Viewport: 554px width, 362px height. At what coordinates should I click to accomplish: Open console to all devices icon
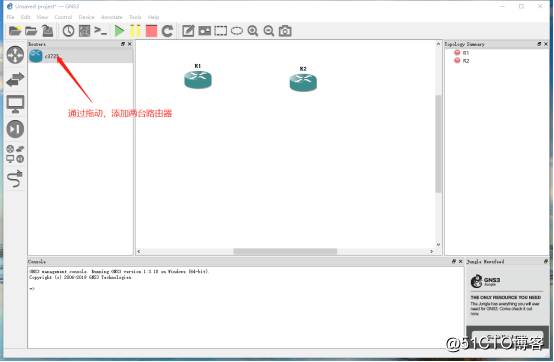click(100, 31)
